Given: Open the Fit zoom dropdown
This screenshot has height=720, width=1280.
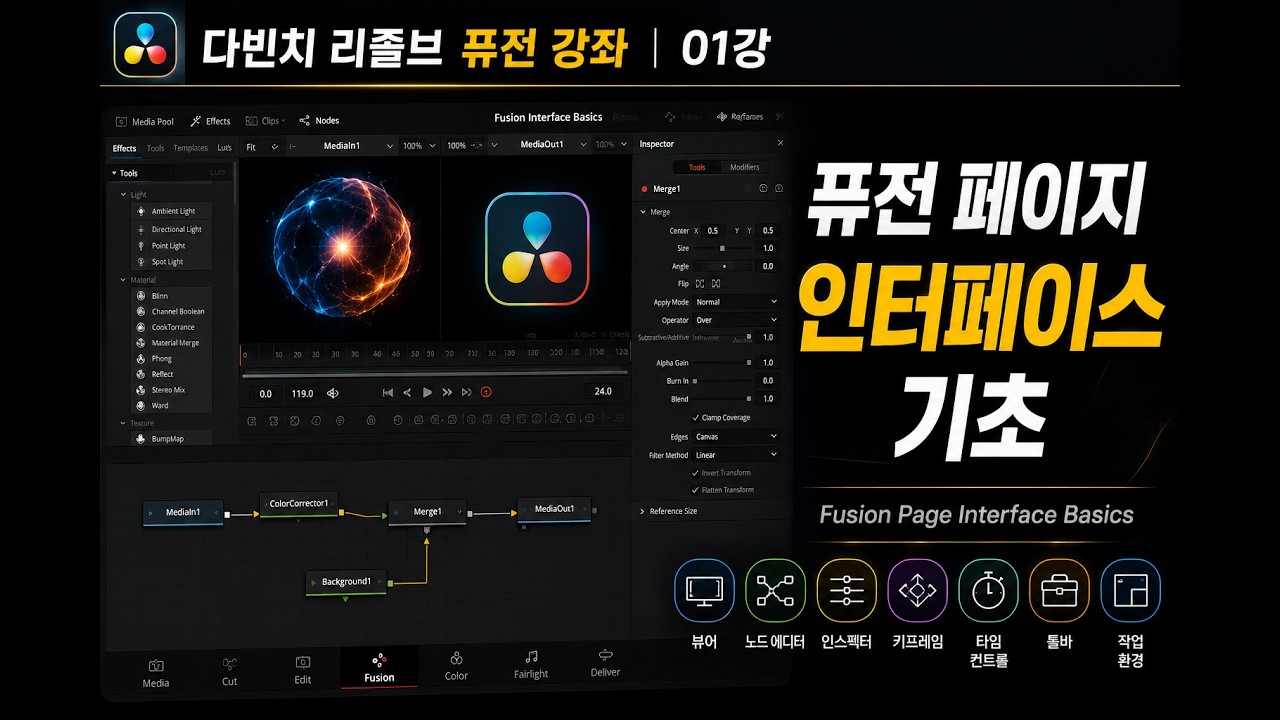Looking at the screenshot, I should click(262, 146).
